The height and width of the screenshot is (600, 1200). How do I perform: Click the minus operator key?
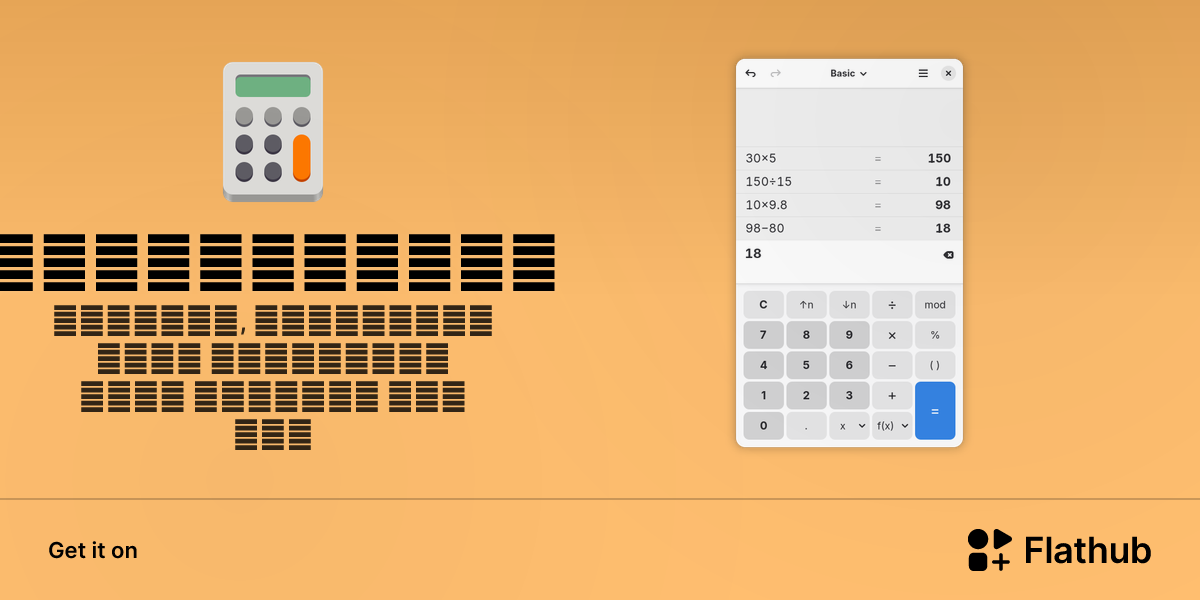click(x=892, y=365)
